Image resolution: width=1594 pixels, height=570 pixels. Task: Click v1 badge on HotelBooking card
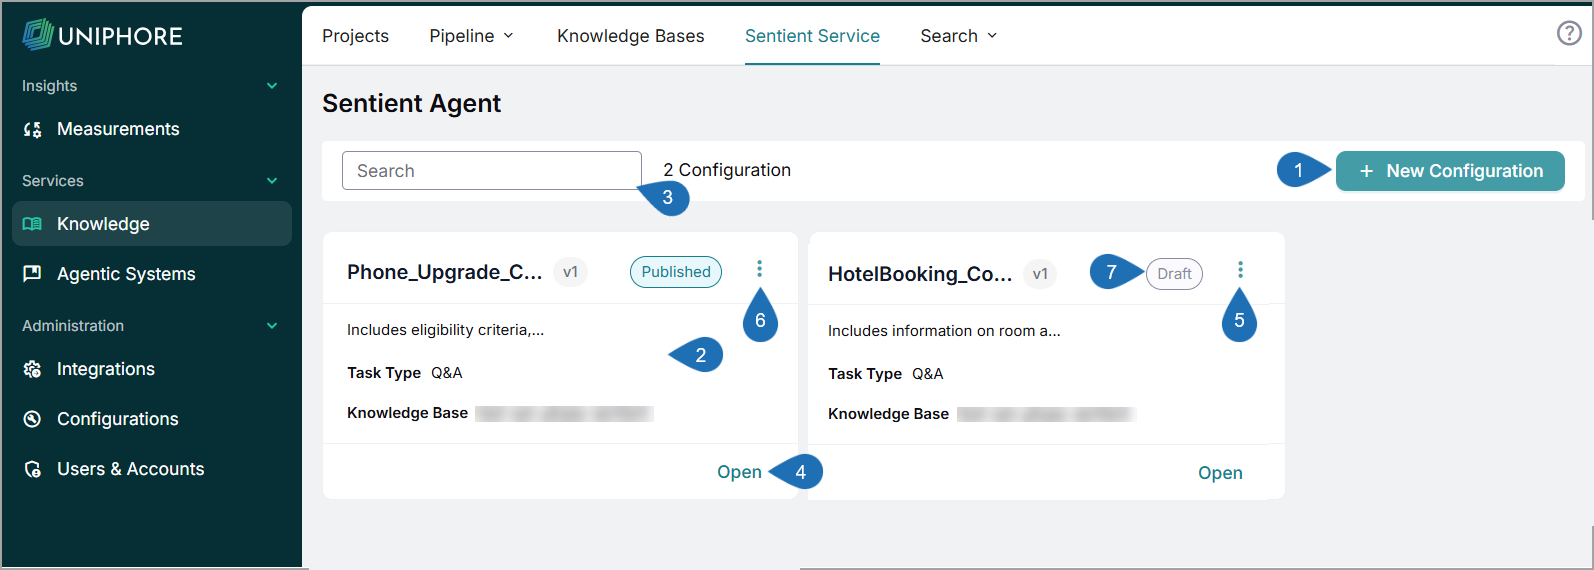point(1040,274)
